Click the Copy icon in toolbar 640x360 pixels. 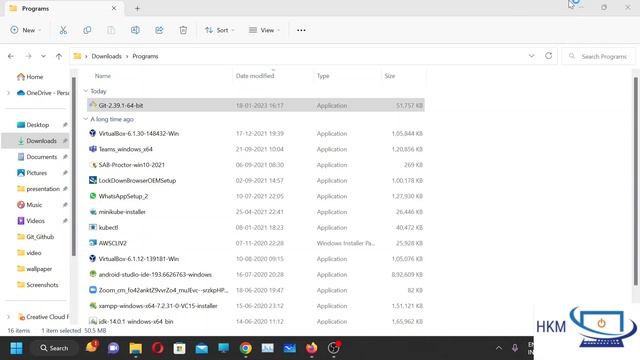[x=87, y=30]
